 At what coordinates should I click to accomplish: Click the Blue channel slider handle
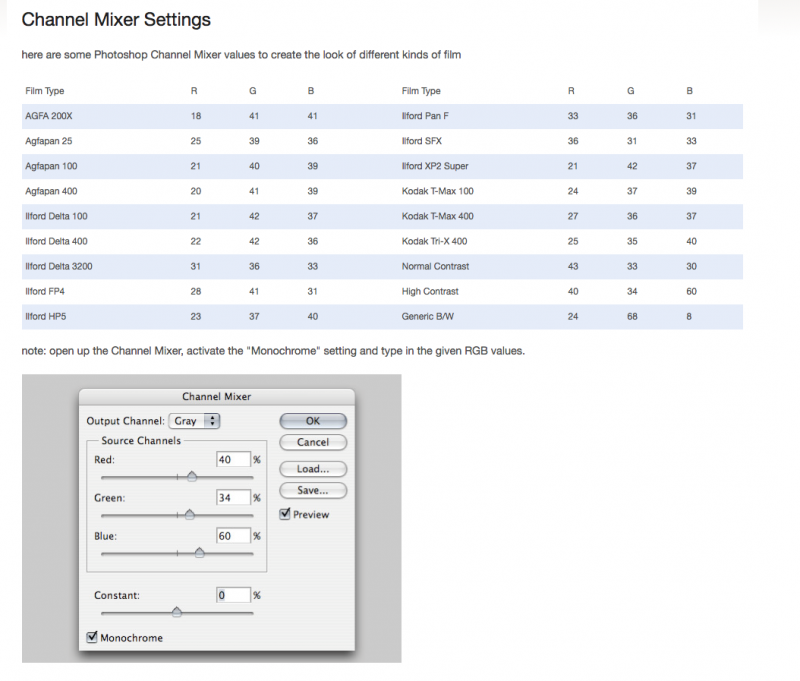pyautogui.click(x=199, y=552)
